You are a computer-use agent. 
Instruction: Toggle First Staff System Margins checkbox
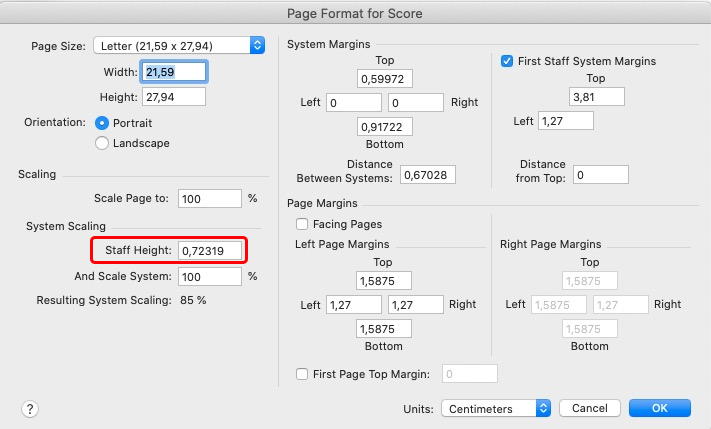coord(506,61)
